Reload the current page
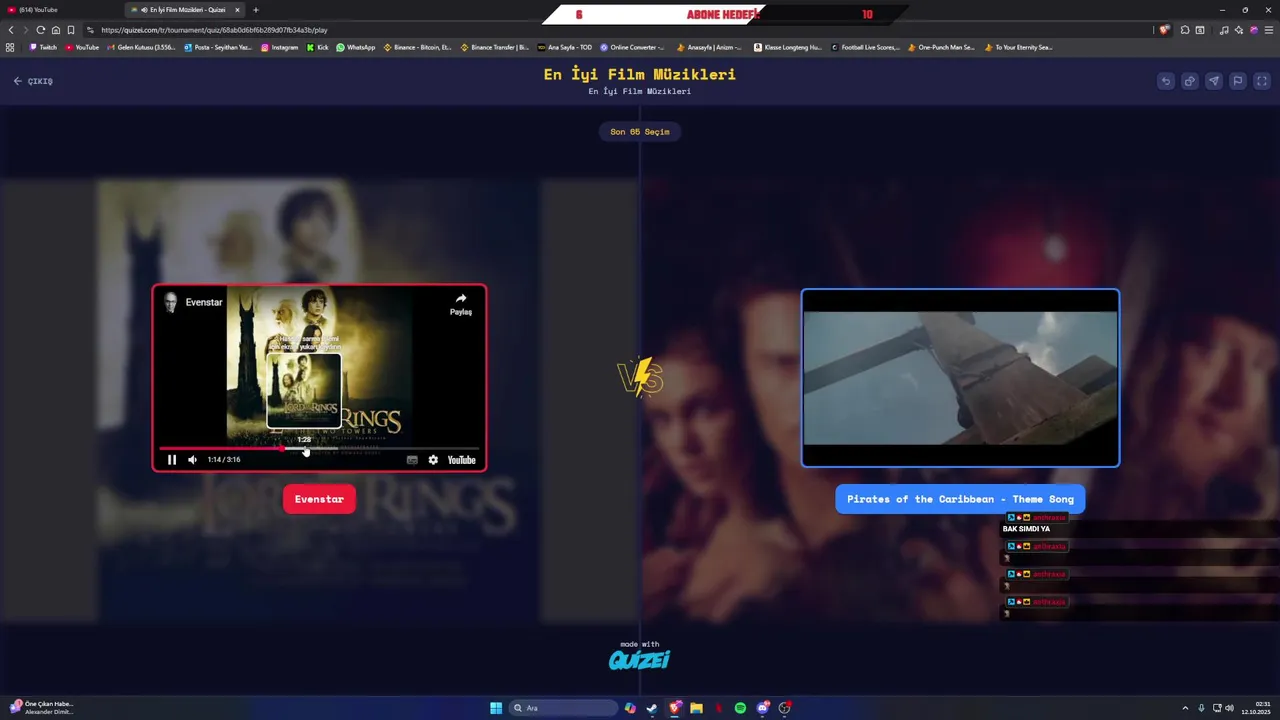The height and width of the screenshot is (720, 1280). [41, 30]
